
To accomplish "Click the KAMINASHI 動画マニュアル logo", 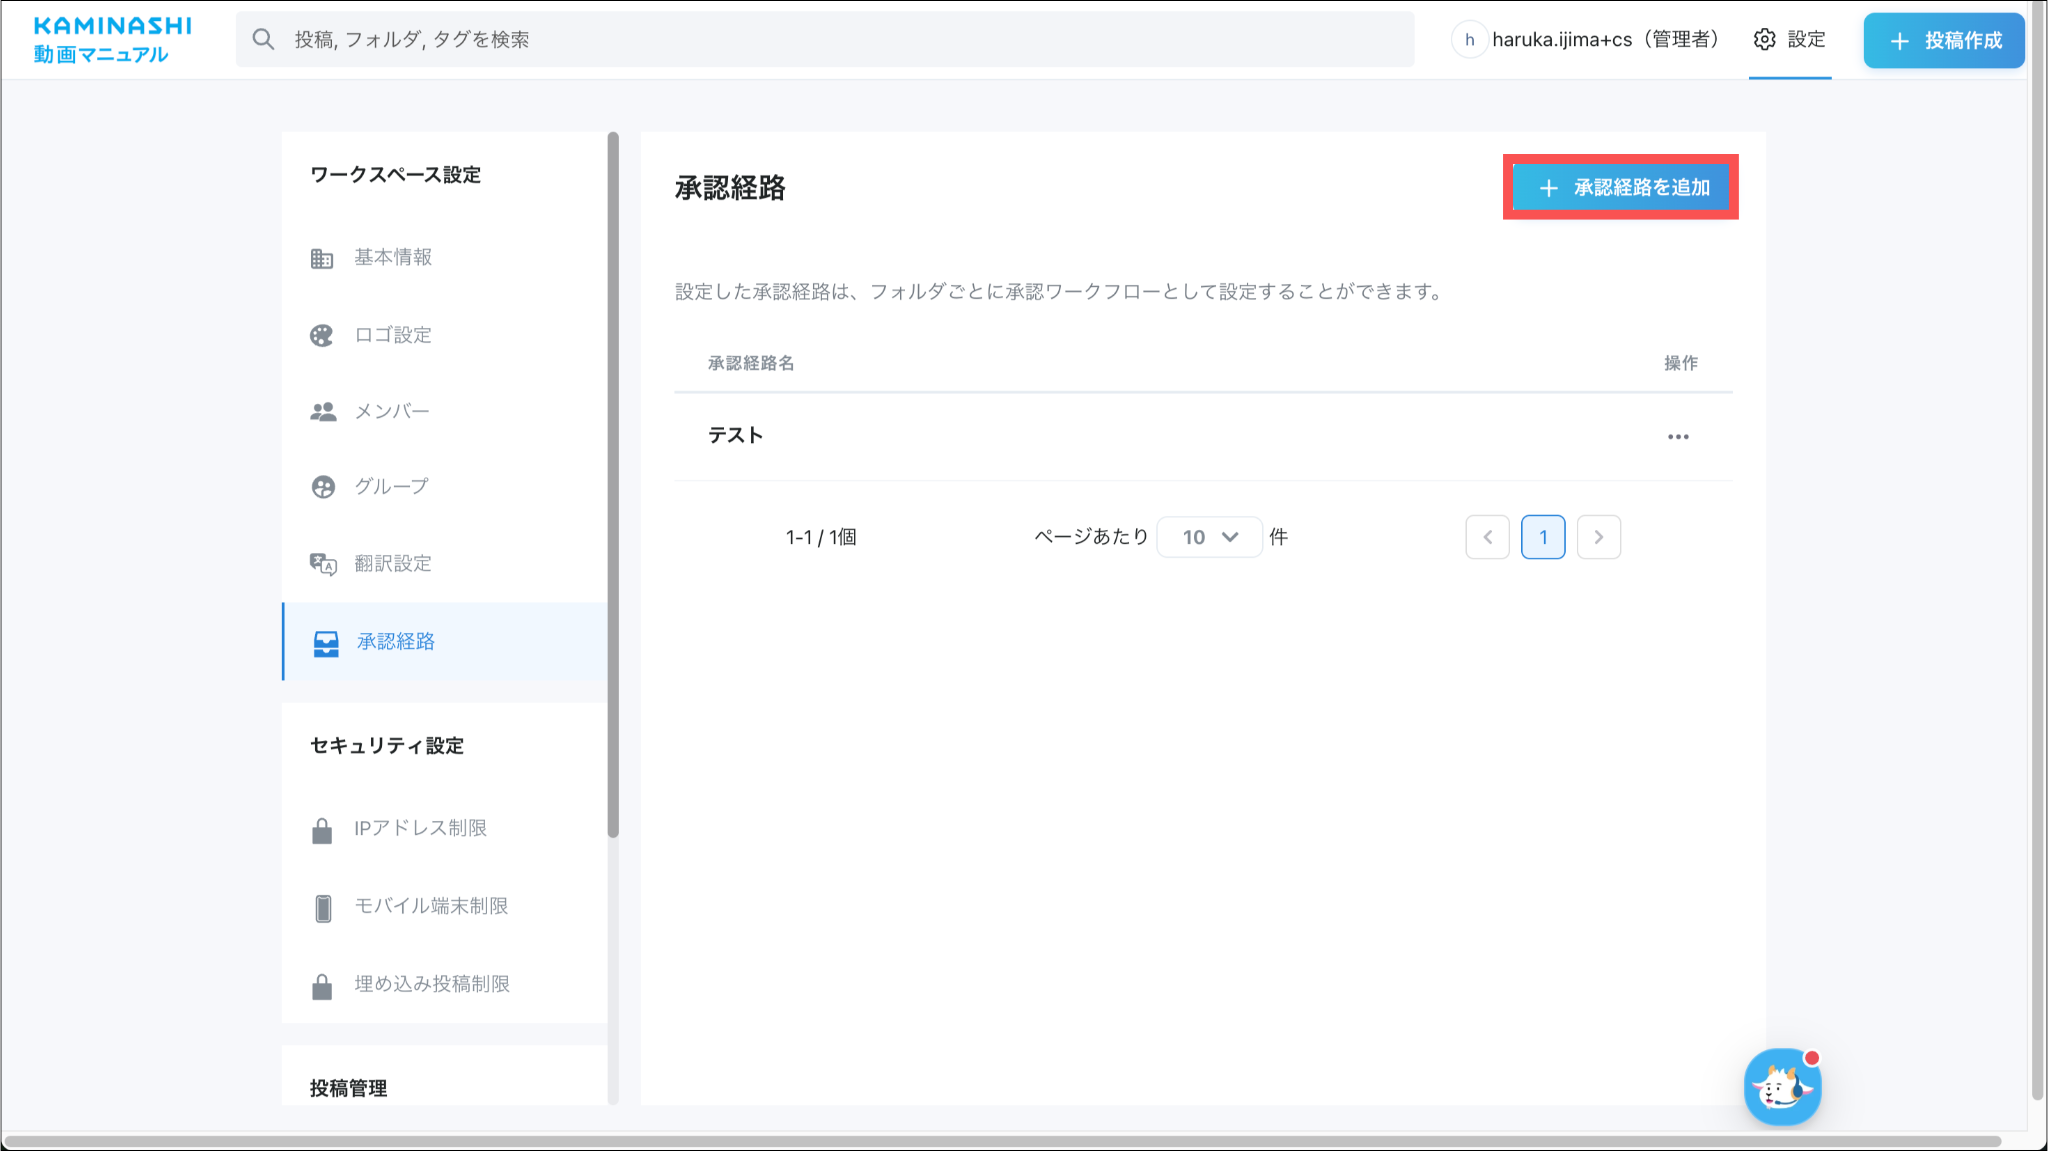I will click(x=111, y=40).
